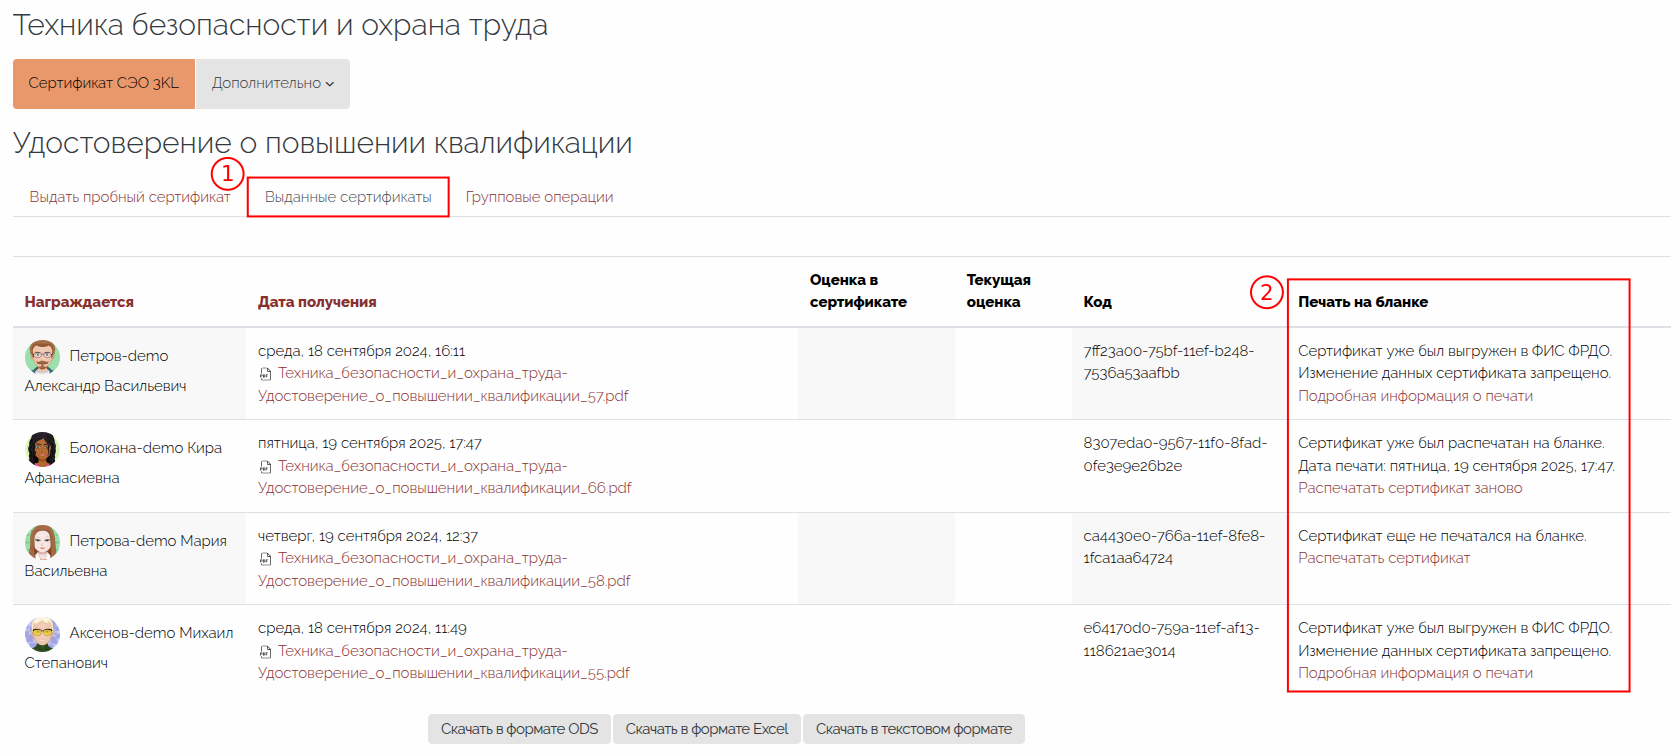Select Выдать пробный сертификат tab

click(x=129, y=197)
